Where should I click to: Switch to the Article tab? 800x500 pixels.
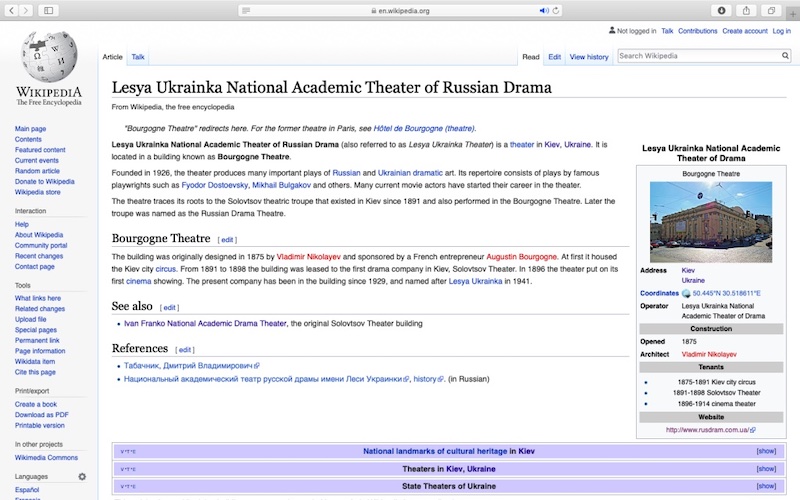(112, 57)
